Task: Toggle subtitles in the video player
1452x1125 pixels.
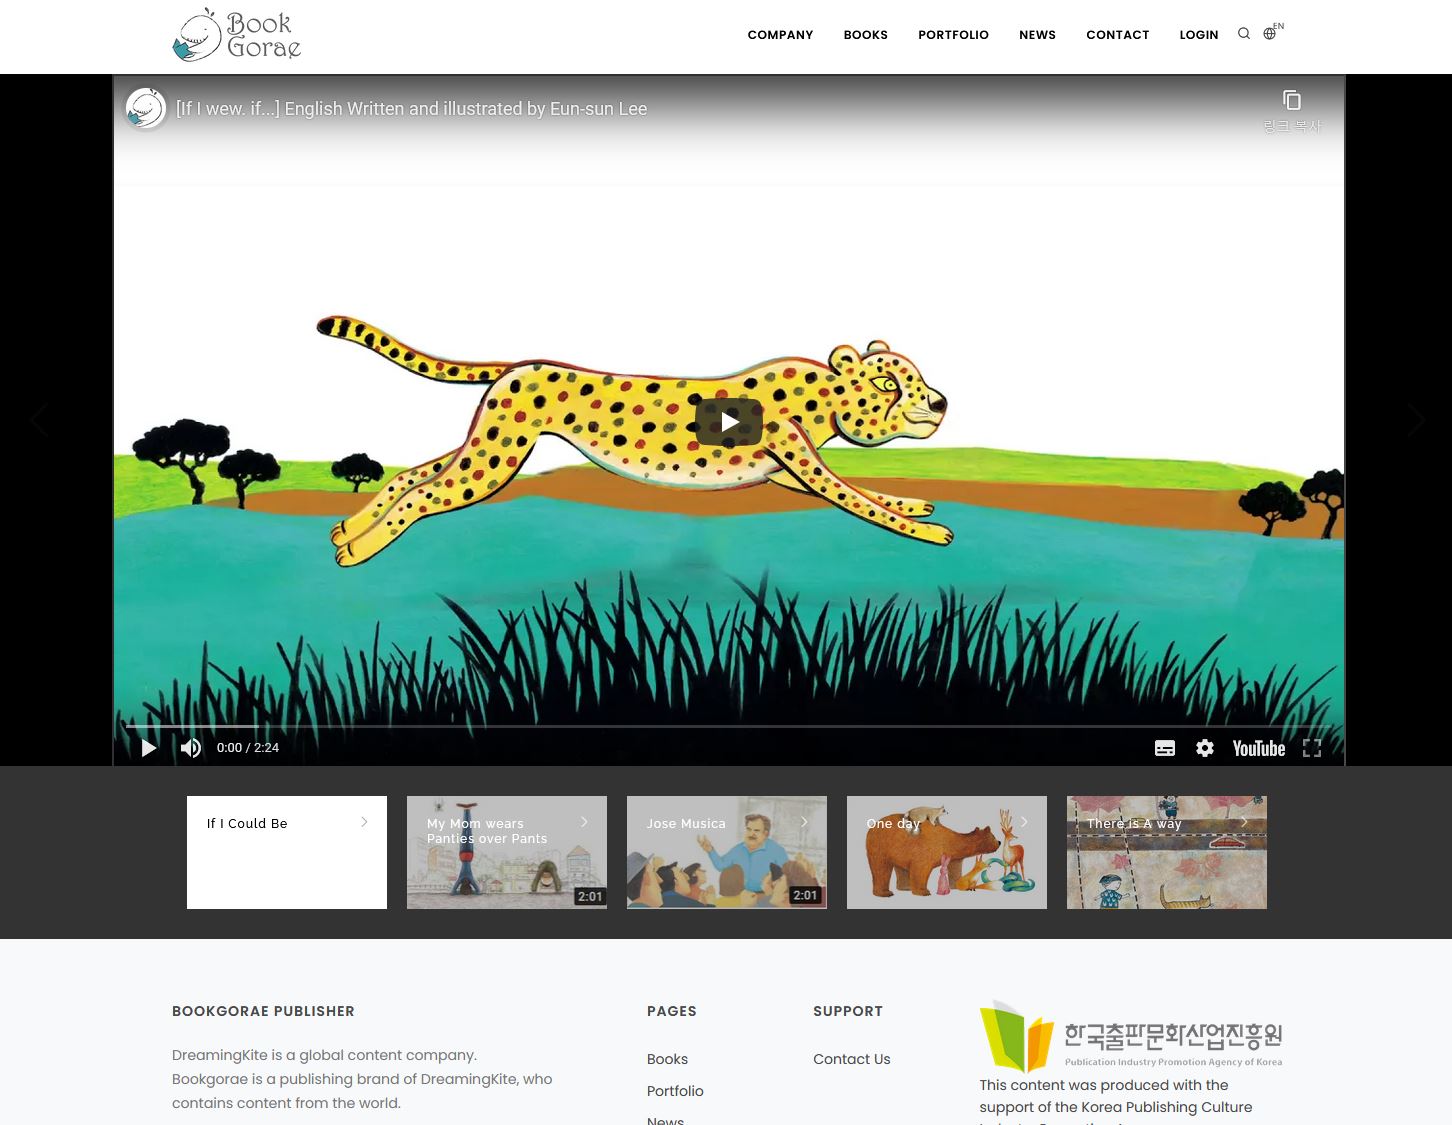Action: click(x=1165, y=748)
